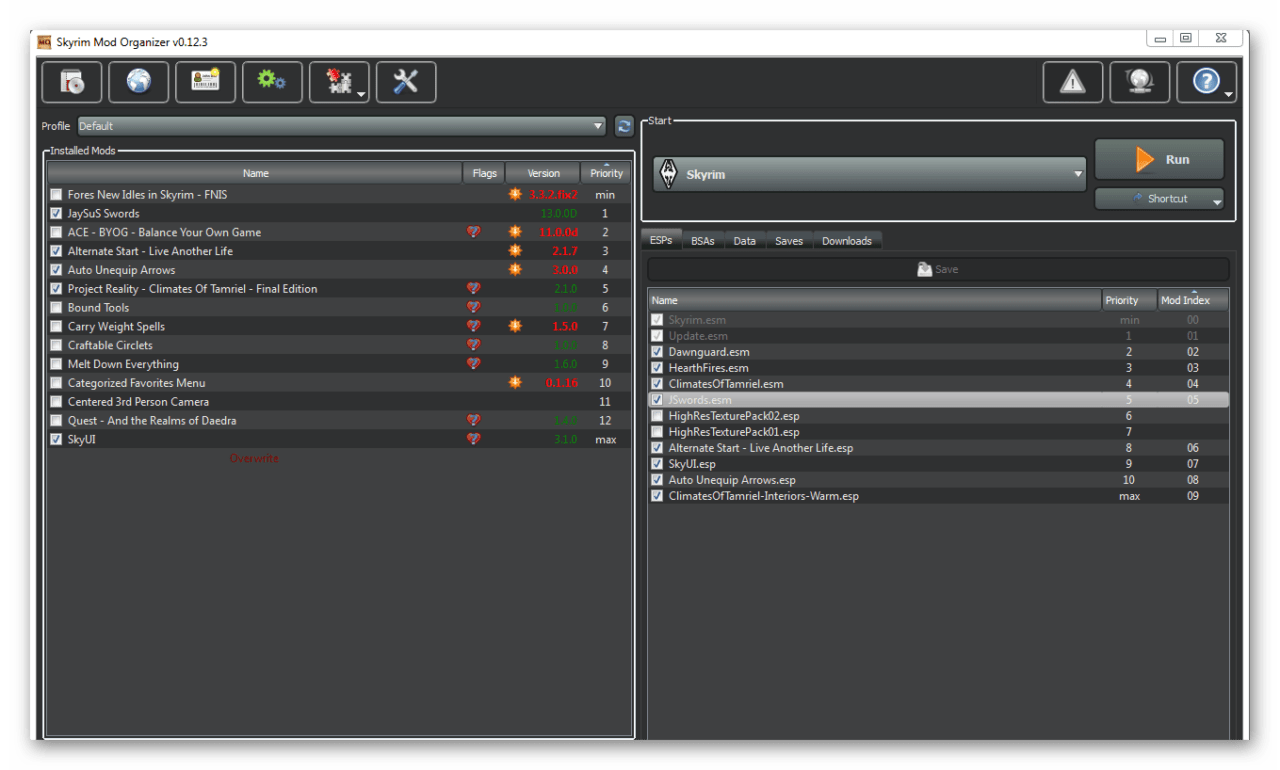Open the Data tab
The image size is (1280, 770).
coord(745,241)
